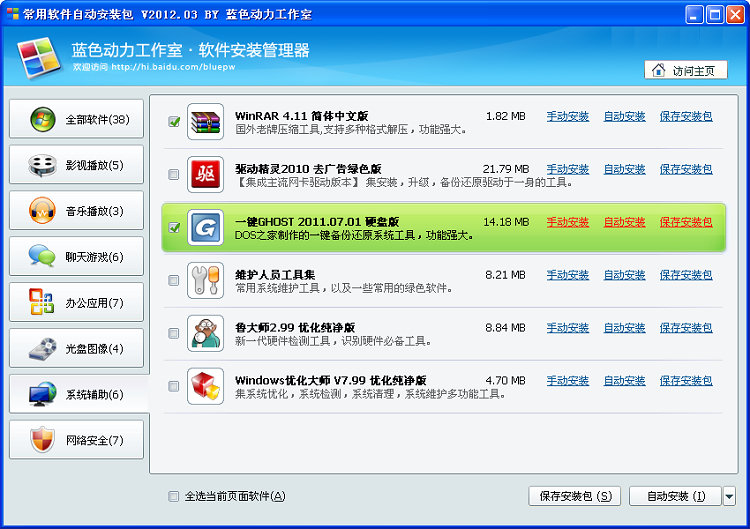Click the Windows优化大师 icon
Screen dimensions: 750x529
(205, 386)
